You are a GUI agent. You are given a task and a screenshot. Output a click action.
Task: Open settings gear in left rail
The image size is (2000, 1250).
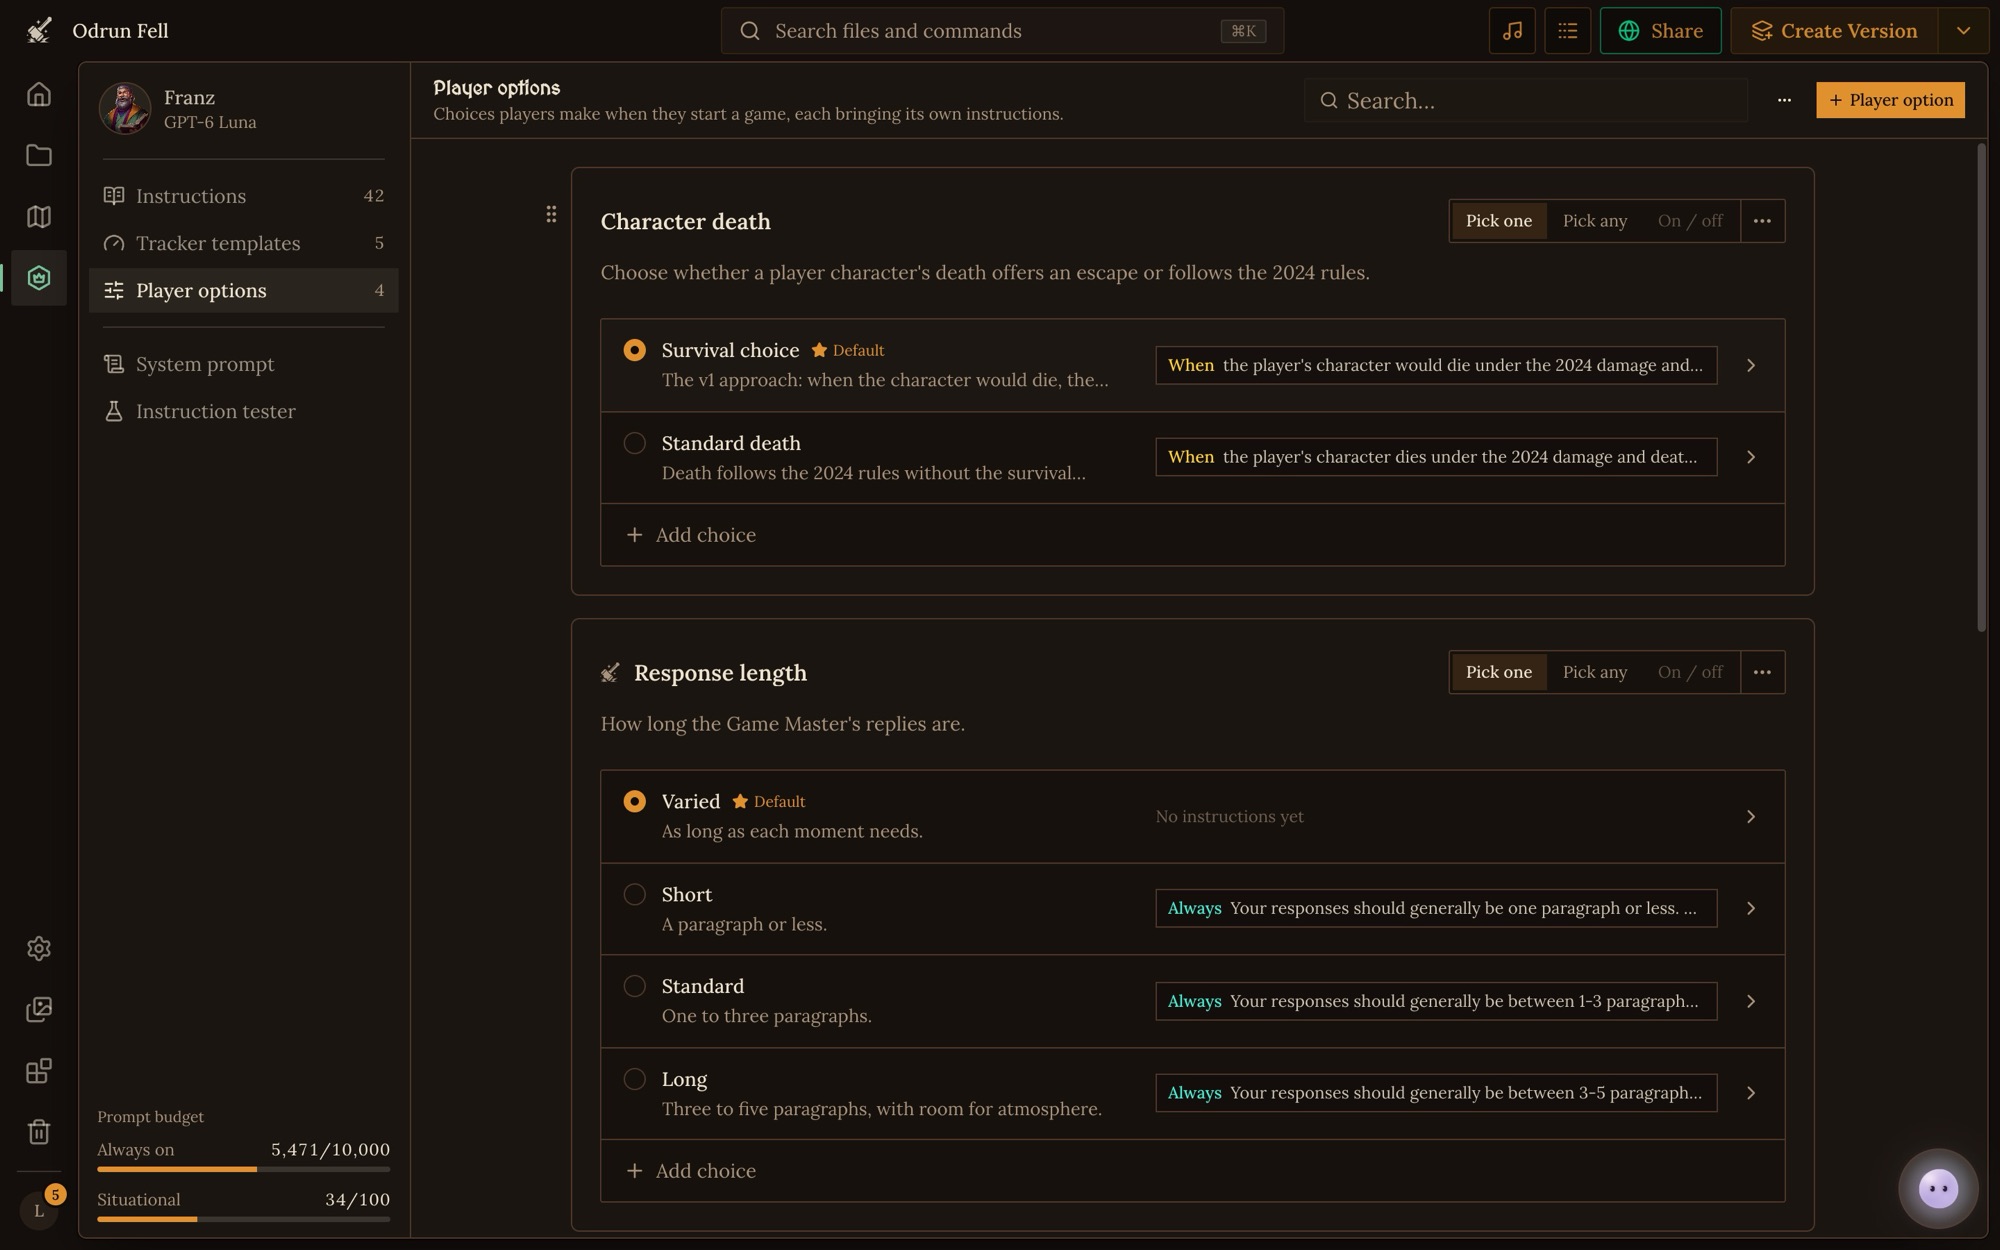point(39,948)
